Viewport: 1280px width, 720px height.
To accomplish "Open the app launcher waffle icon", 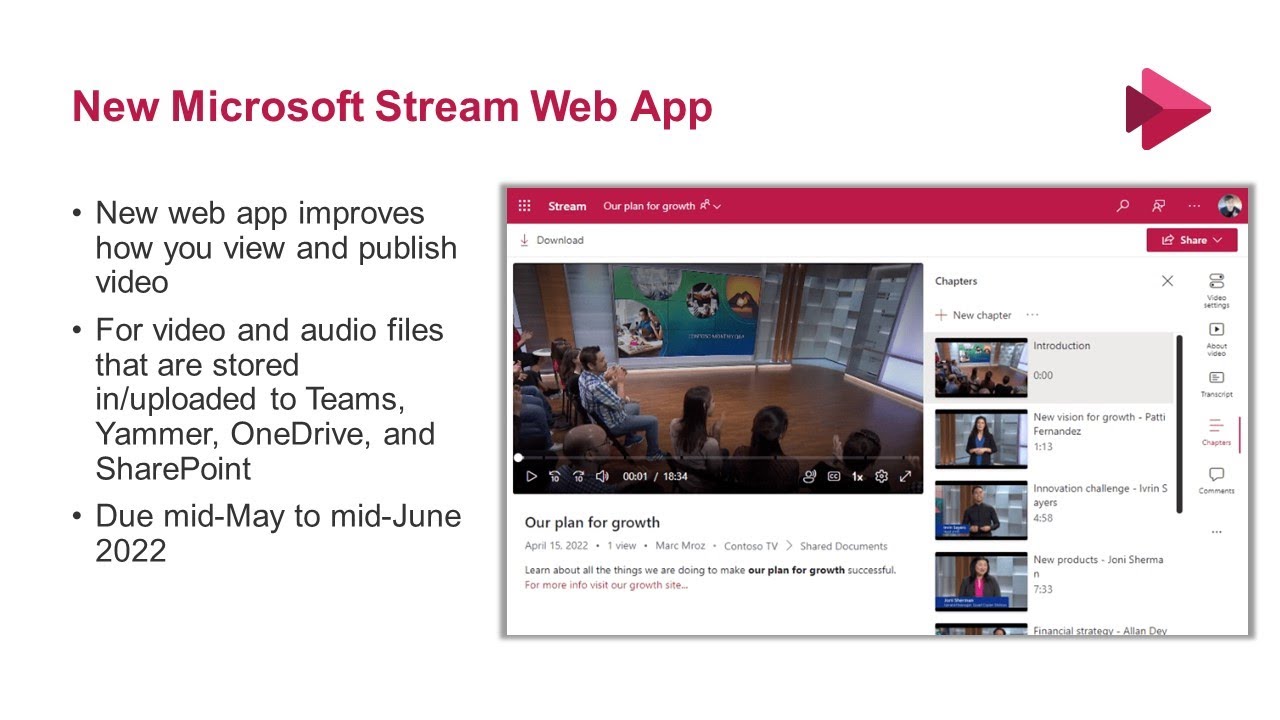I will tap(524, 206).
